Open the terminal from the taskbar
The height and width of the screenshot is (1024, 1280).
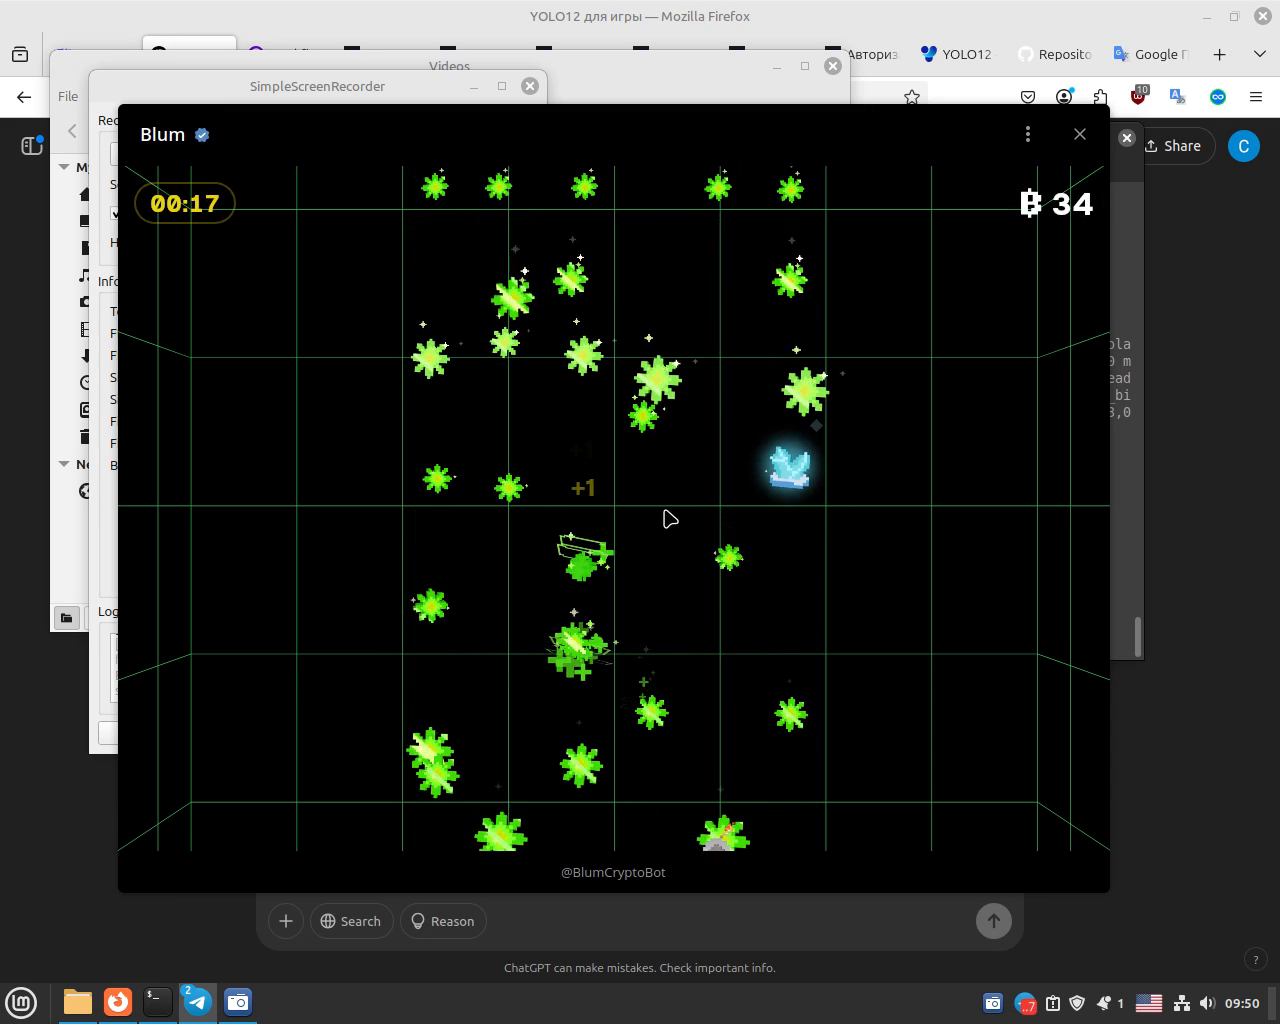(158, 1002)
